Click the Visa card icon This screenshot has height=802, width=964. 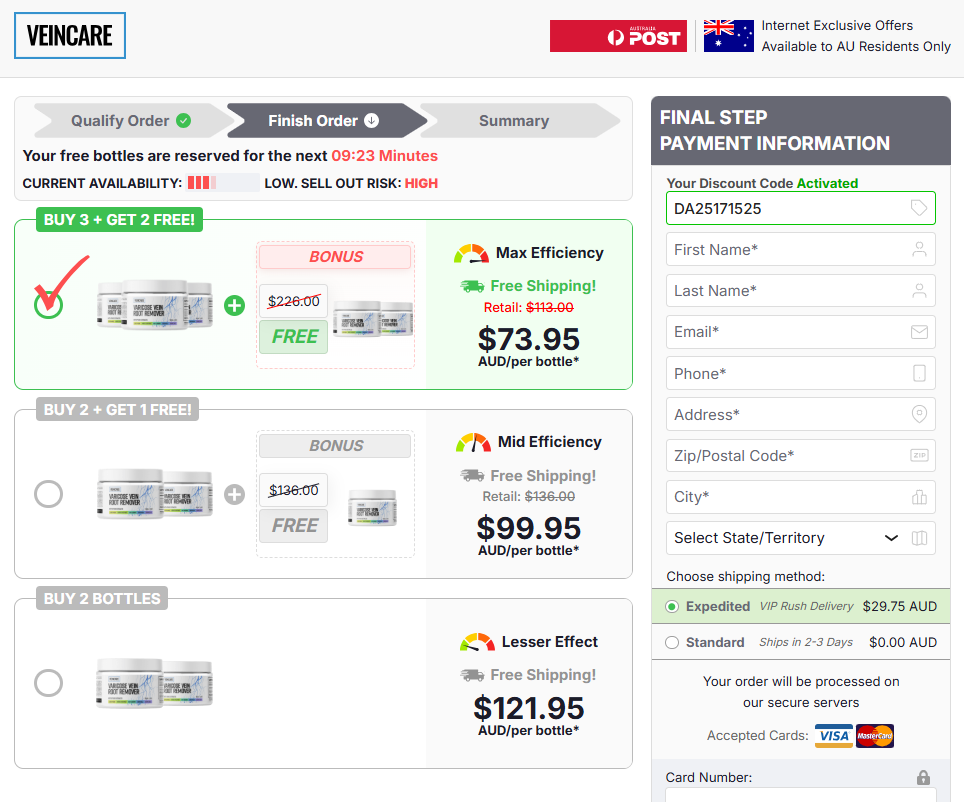pos(833,736)
